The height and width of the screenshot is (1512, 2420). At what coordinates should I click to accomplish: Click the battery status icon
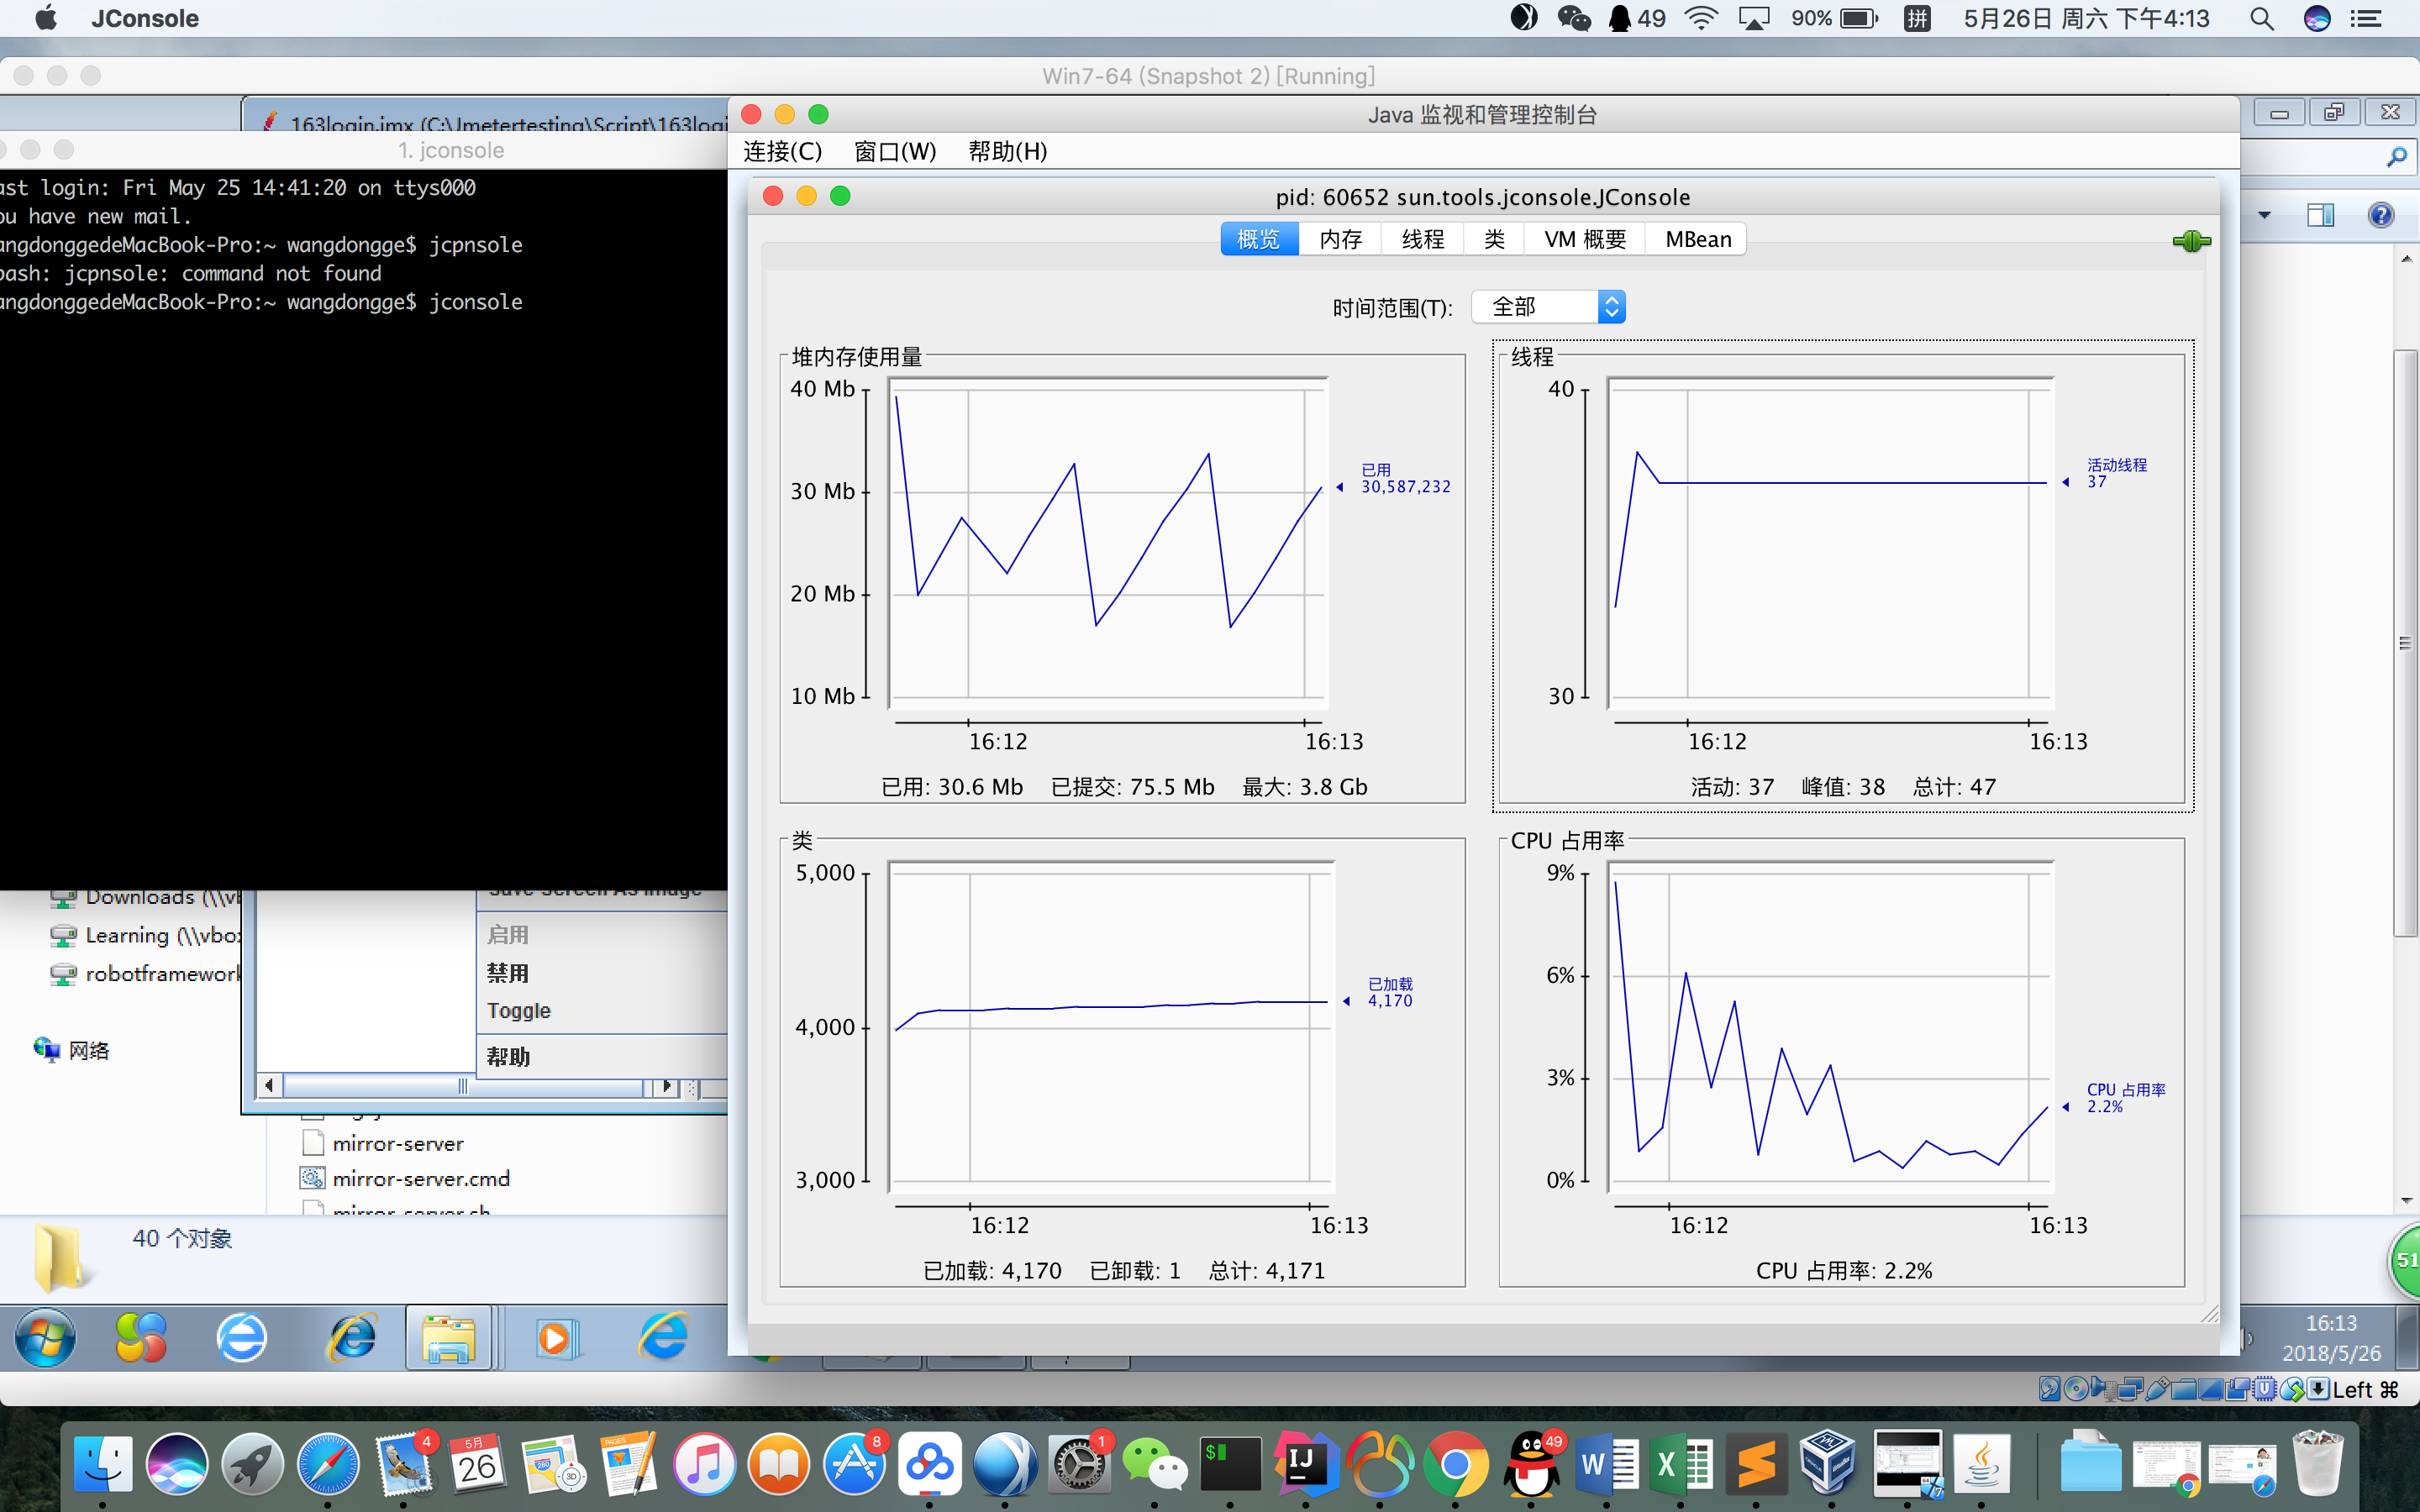click(x=1859, y=18)
